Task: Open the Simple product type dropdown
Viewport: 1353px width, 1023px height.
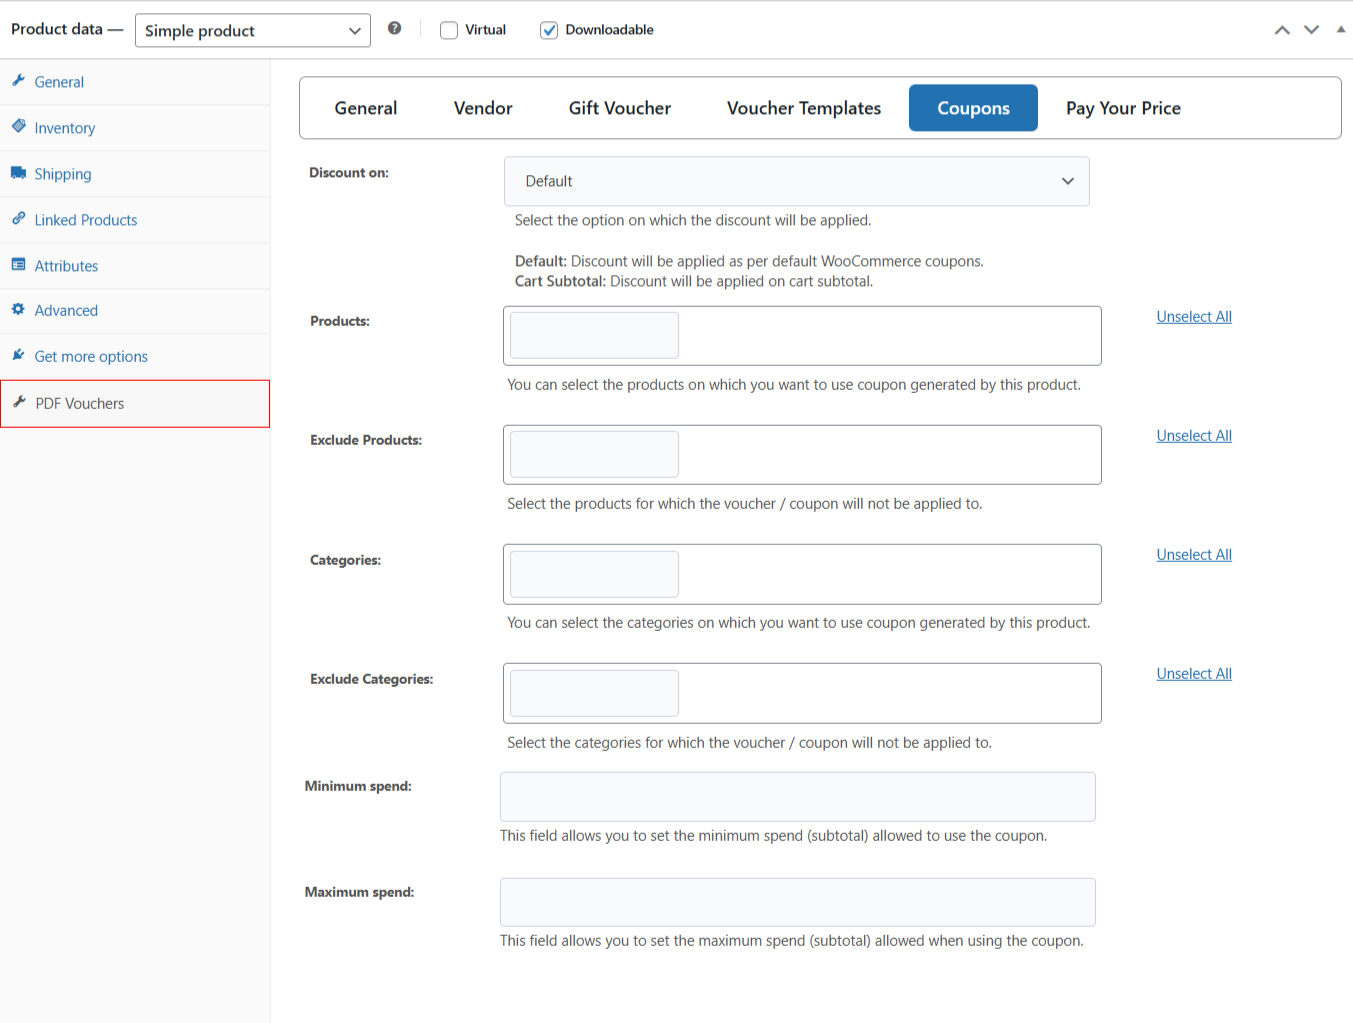Action: (x=252, y=30)
